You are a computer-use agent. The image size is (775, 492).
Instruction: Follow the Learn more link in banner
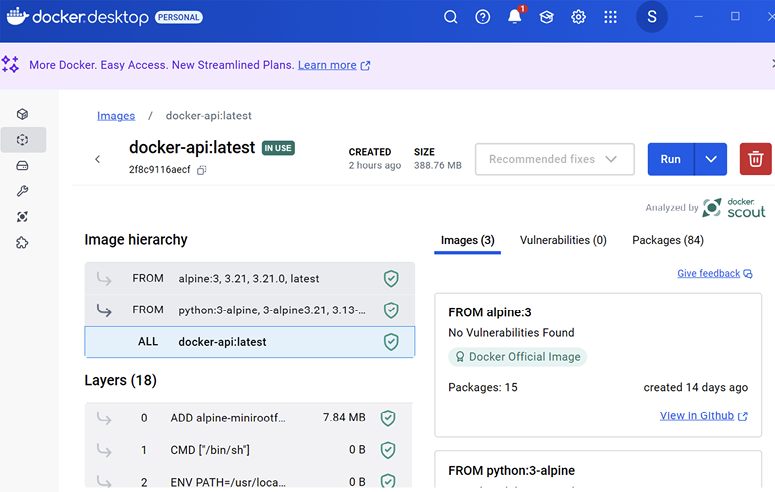327,65
